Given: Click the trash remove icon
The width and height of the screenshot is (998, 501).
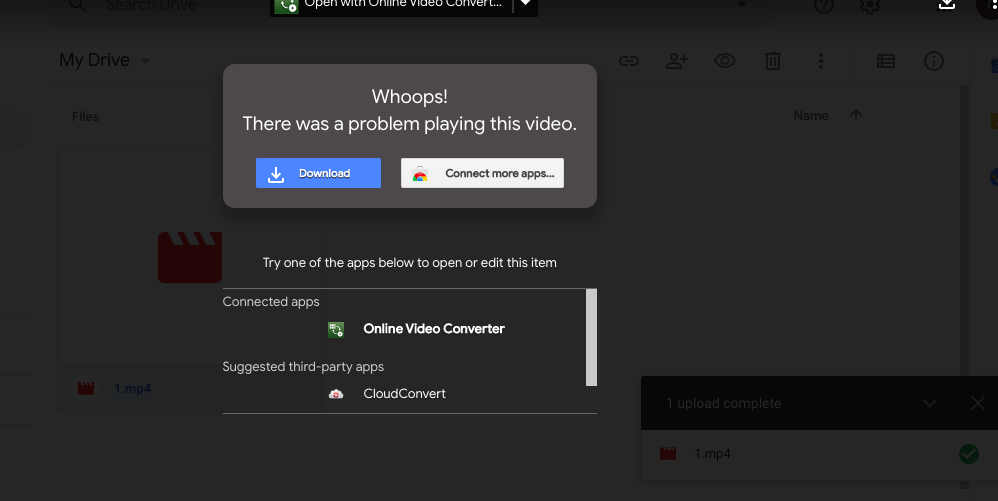Looking at the screenshot, I should point(773,61).
